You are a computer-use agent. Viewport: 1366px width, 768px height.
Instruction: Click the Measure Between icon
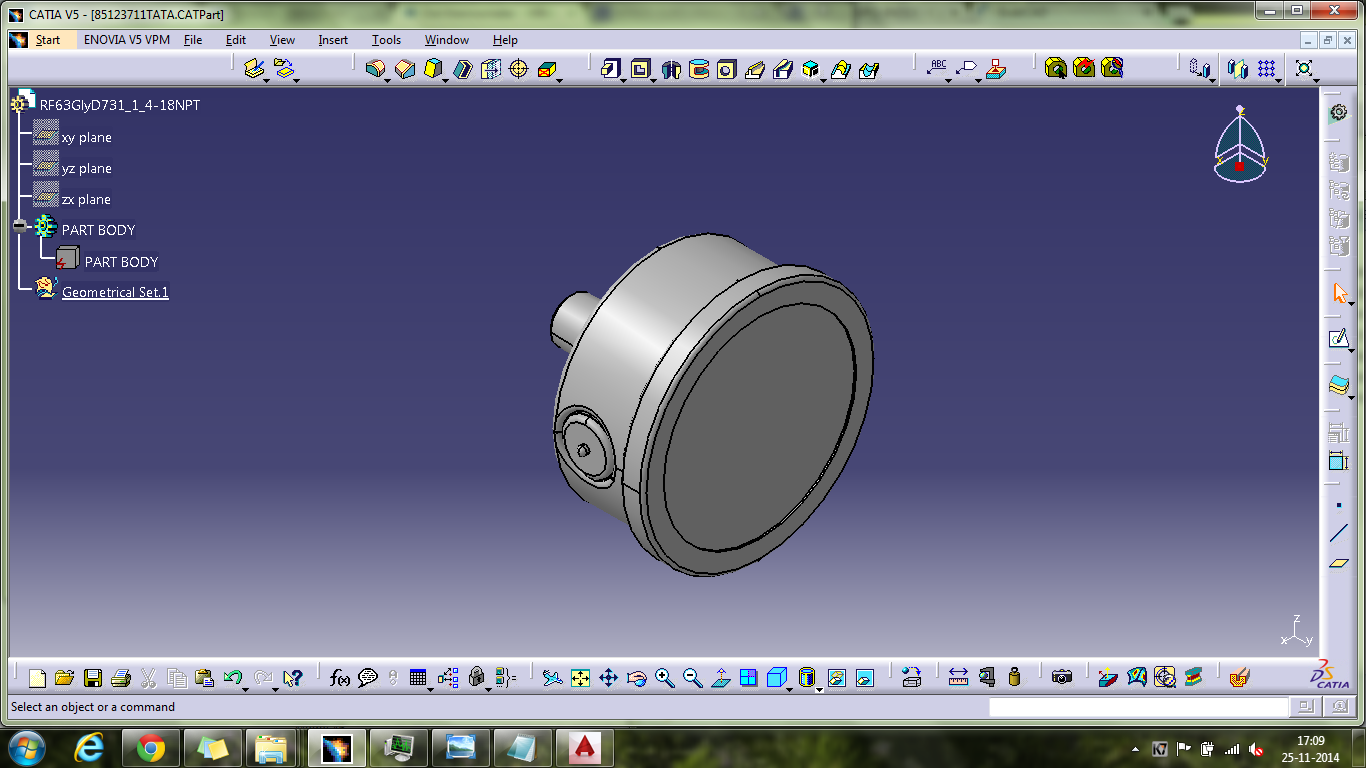pos(959,678)
